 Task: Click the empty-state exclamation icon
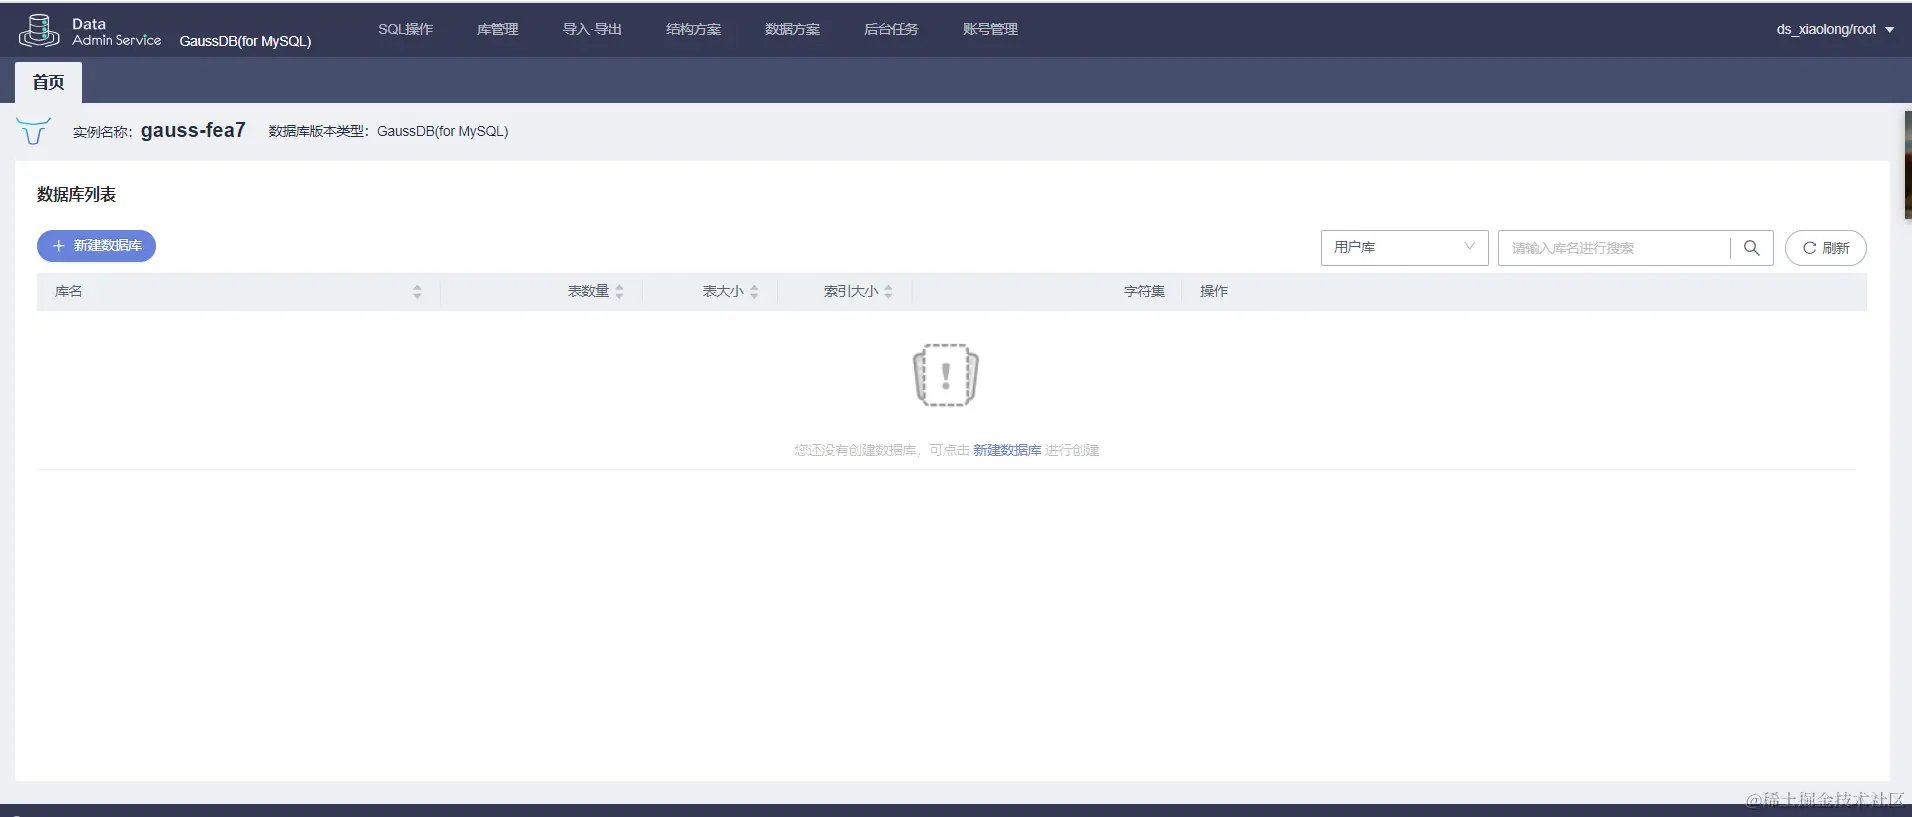946,375
